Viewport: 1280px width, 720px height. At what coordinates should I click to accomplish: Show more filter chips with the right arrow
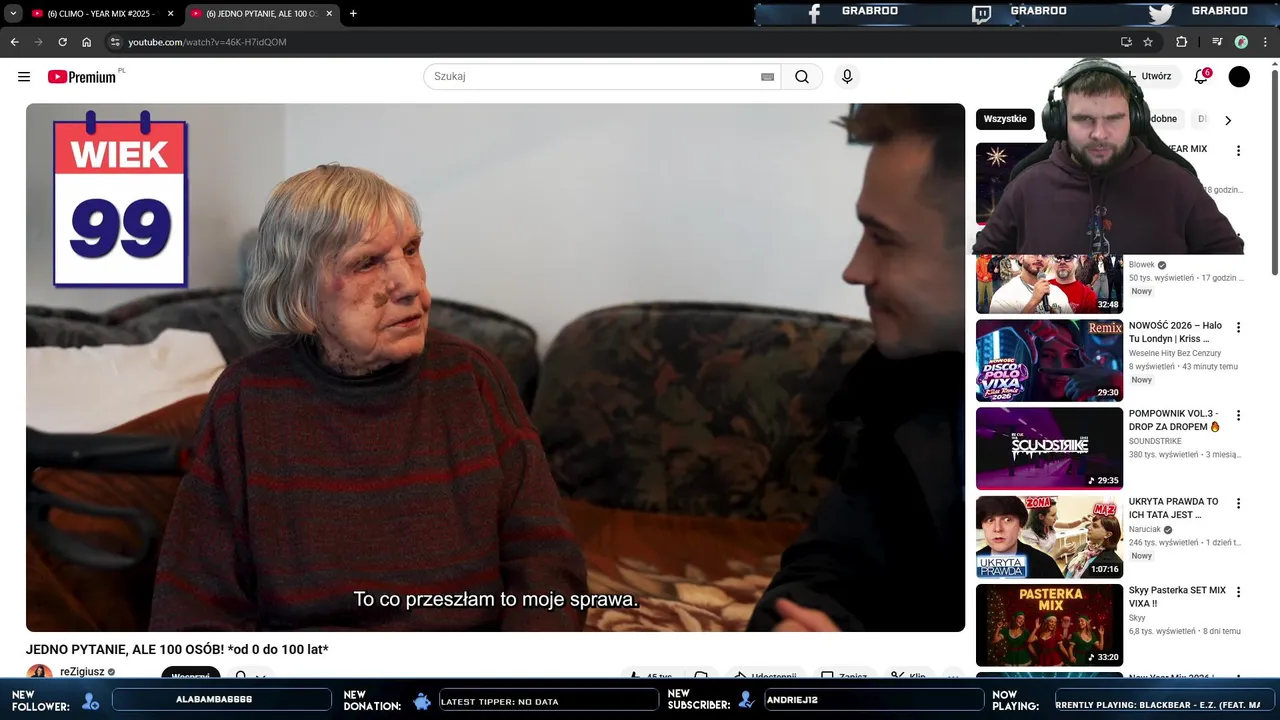click(x=1228, y=120)
